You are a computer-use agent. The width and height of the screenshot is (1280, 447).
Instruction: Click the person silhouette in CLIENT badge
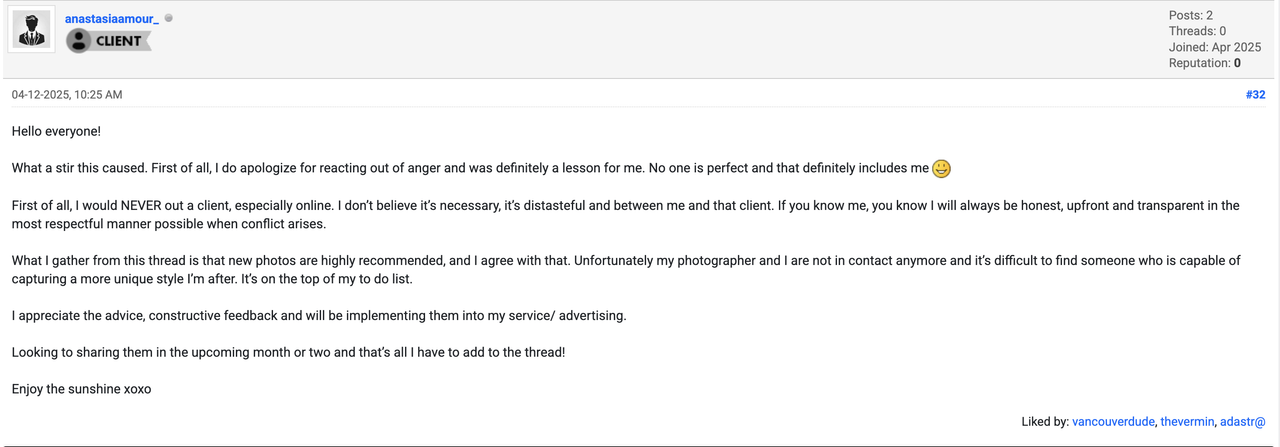[x=79, y=41]
